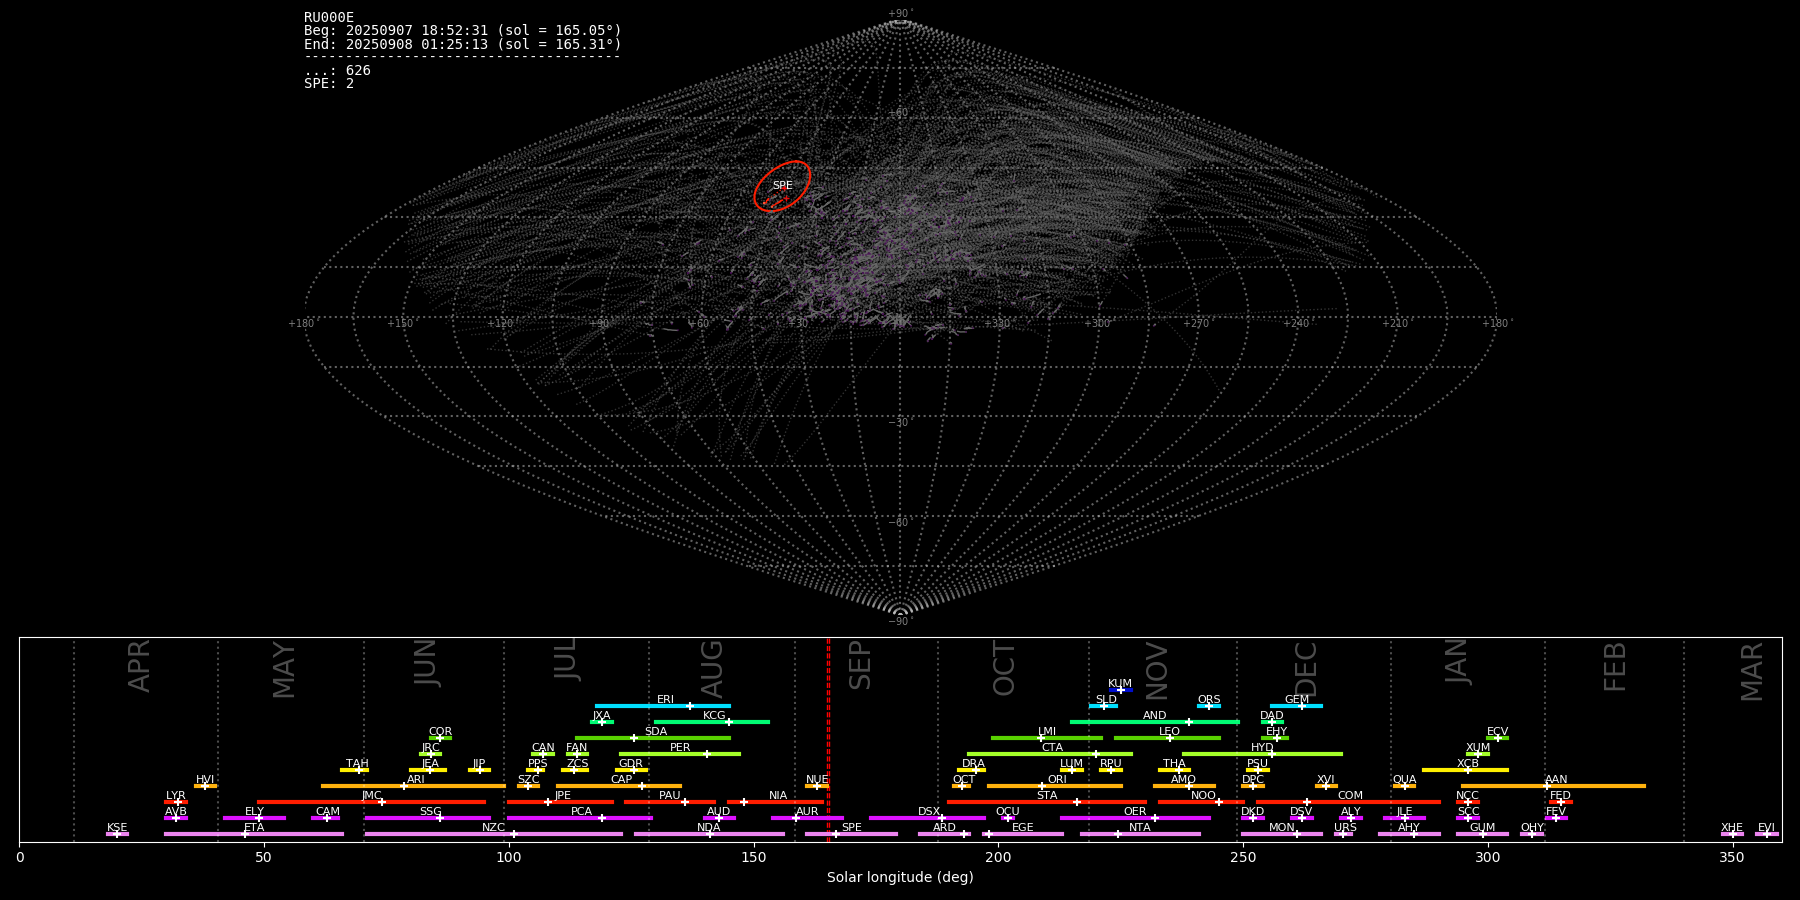The height and width of the screenshot is (900, 1800).
Task: Click the HYD shower label
Action: (1262, 747)
